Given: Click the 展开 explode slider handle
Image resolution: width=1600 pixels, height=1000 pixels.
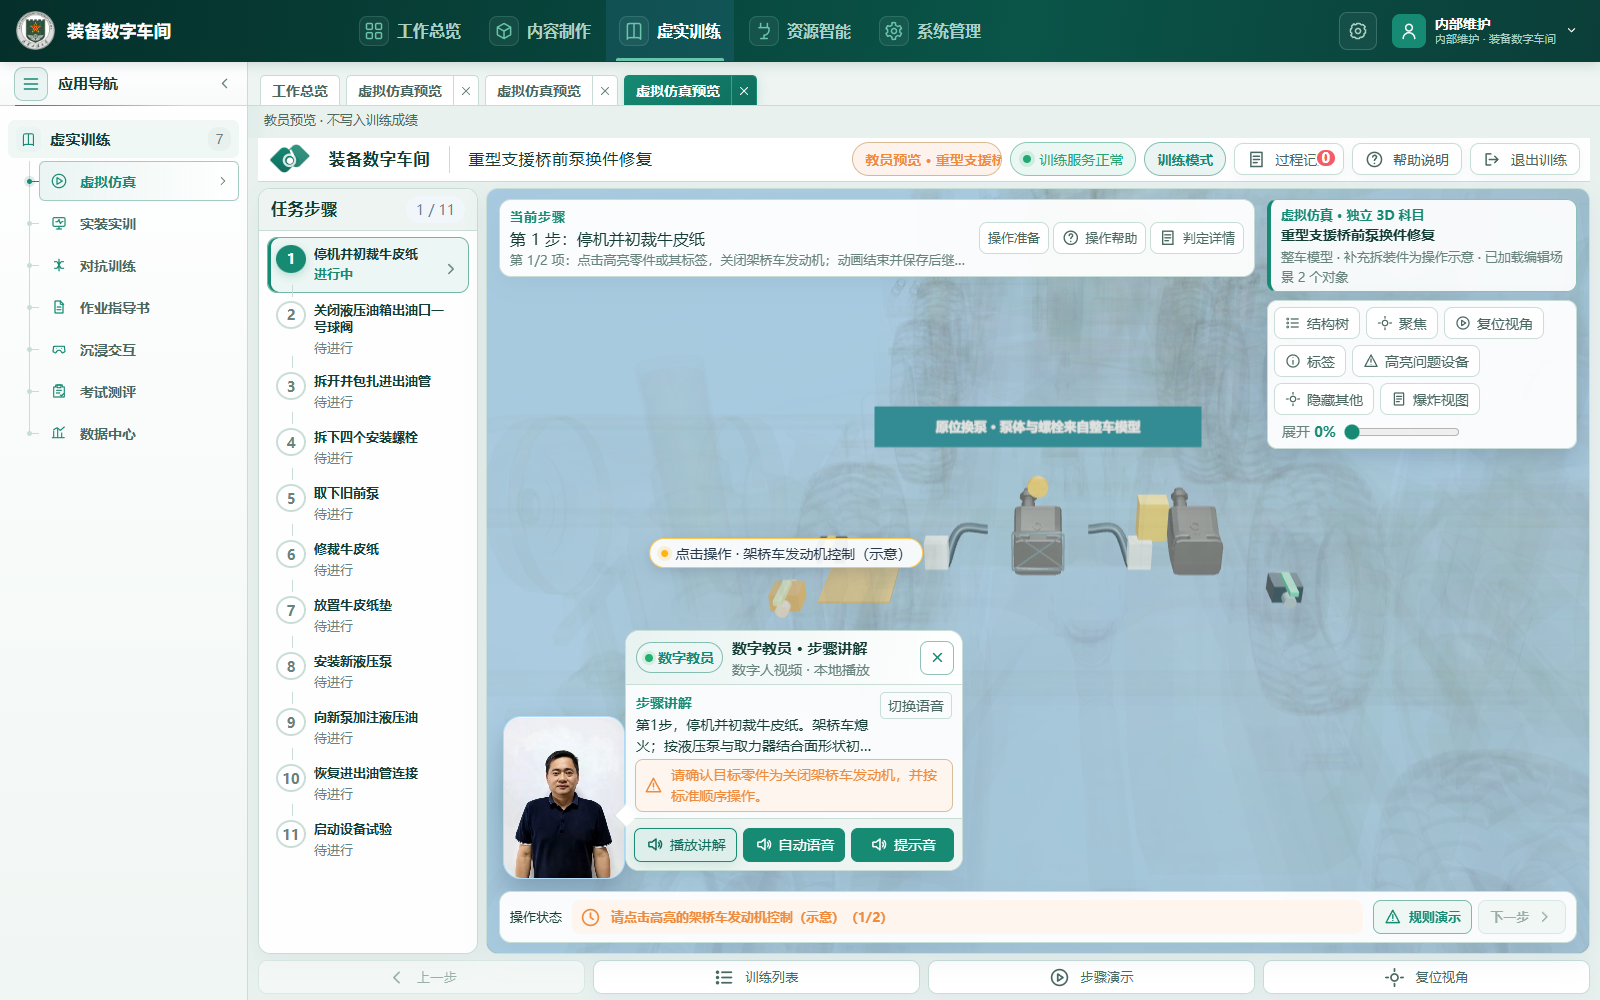Looking at the screenshot, I should coord(1352,432).
